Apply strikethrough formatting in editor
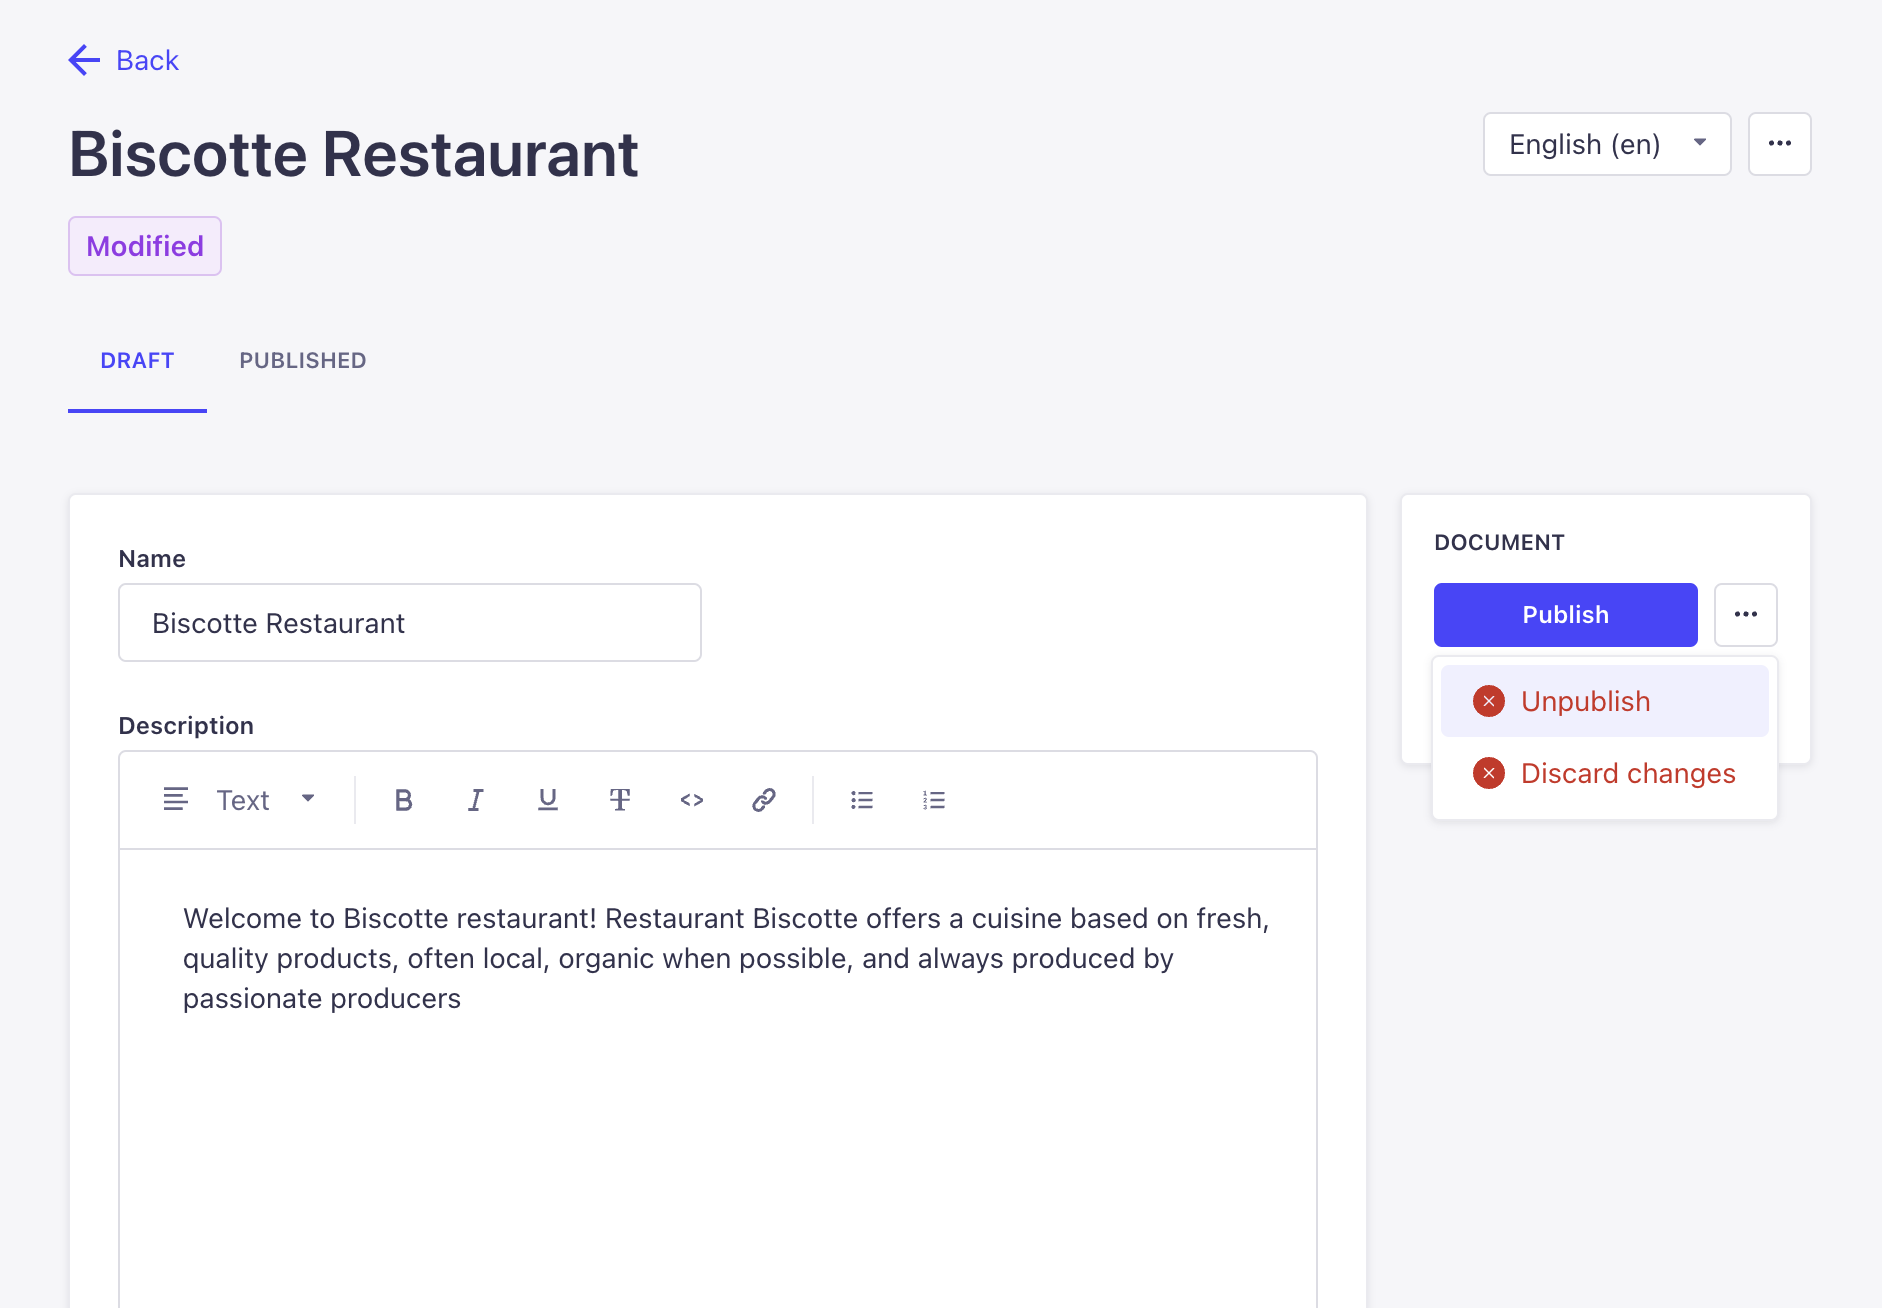The image size is (1882, 1308). [619, 800]
